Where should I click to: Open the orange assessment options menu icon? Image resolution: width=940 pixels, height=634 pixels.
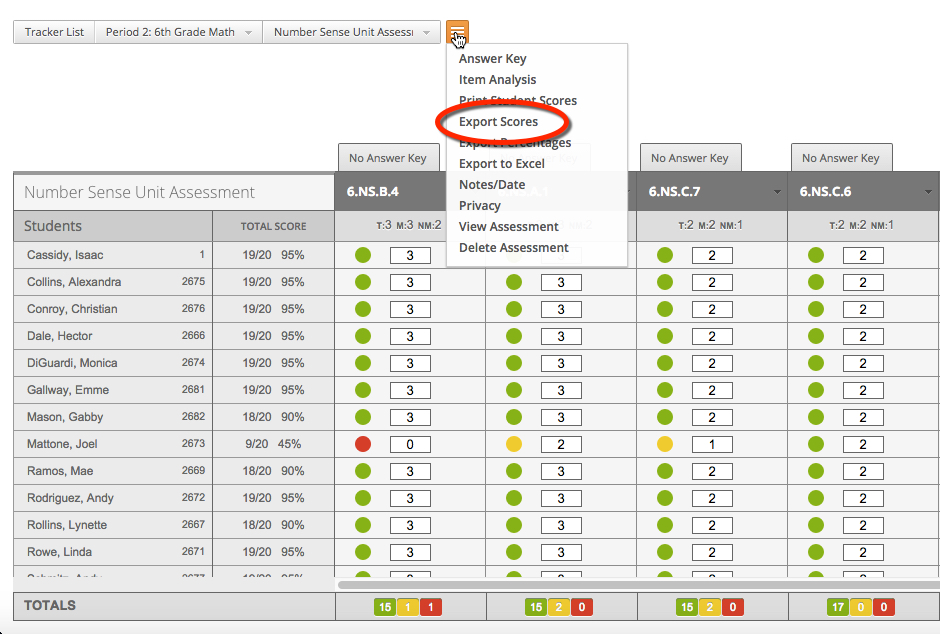click(457, 31)
